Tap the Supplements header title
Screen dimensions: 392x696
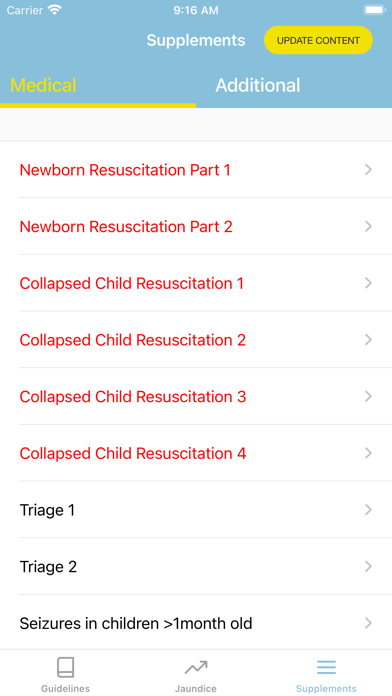point(196,40)
